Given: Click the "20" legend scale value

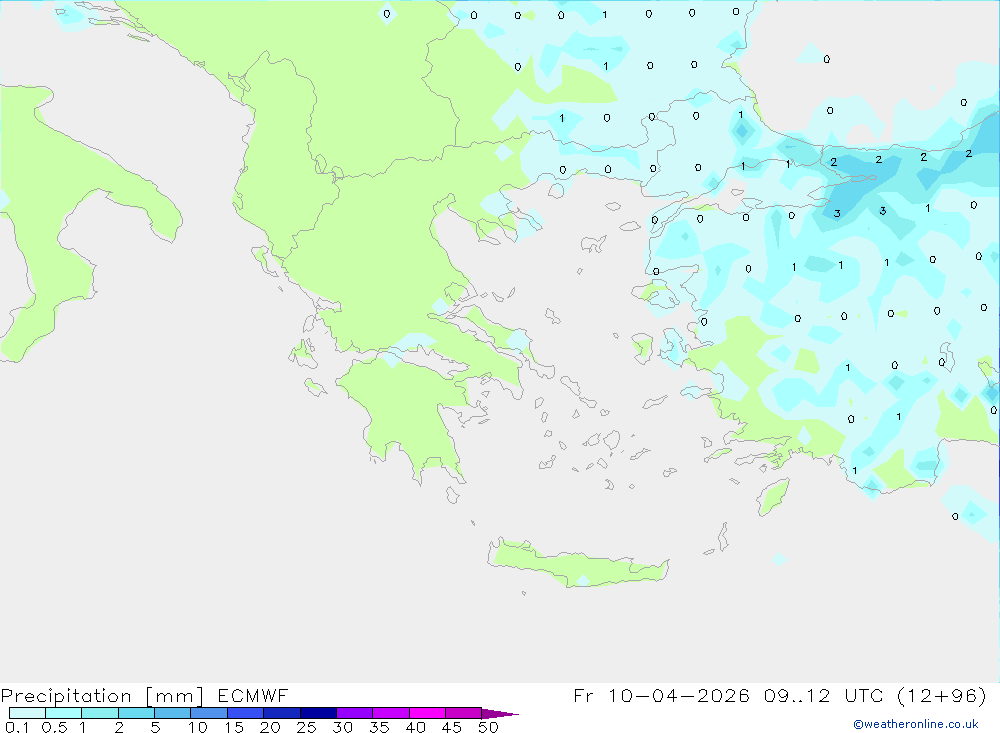Looking at the screenshot, I should (x=270, y=727).
